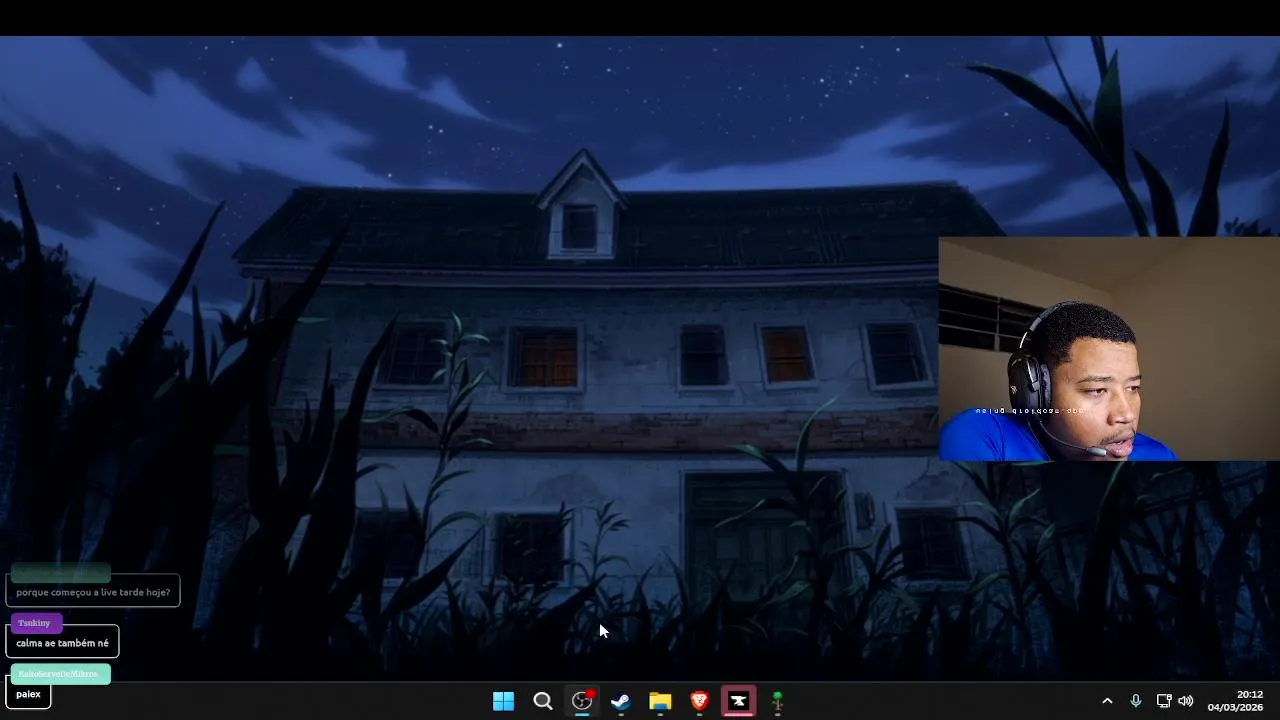Open File Explorer folder icon
Image resolution: width=1280 pixels, height=720 pixels.
(660, 701)
